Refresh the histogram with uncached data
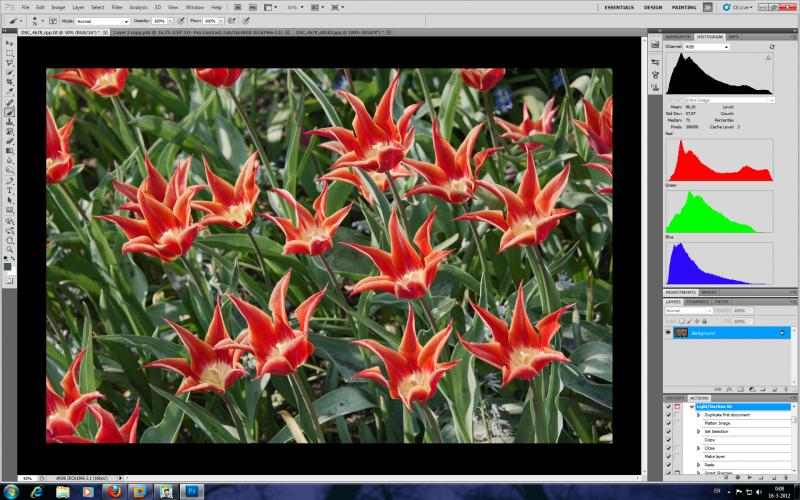 coord(771,46)
